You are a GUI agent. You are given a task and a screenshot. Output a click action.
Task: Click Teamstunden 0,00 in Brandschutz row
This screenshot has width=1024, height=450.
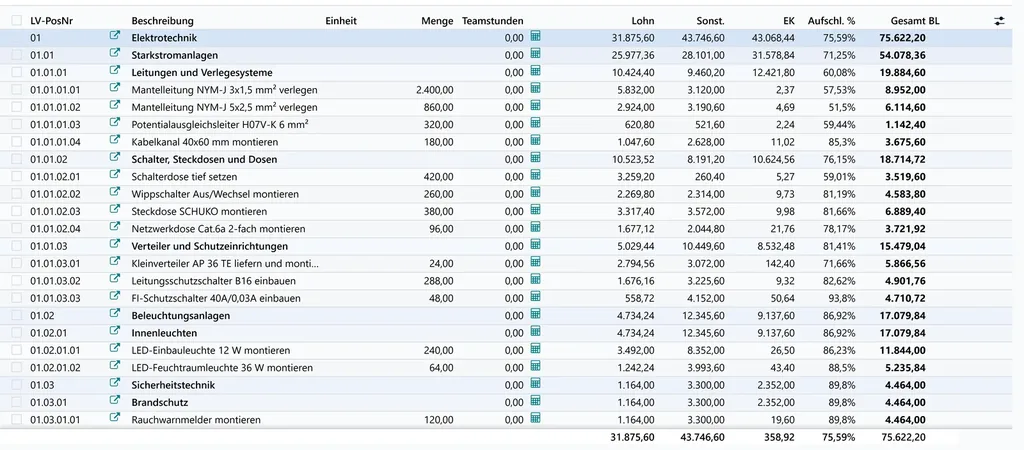tap(514, 402)
